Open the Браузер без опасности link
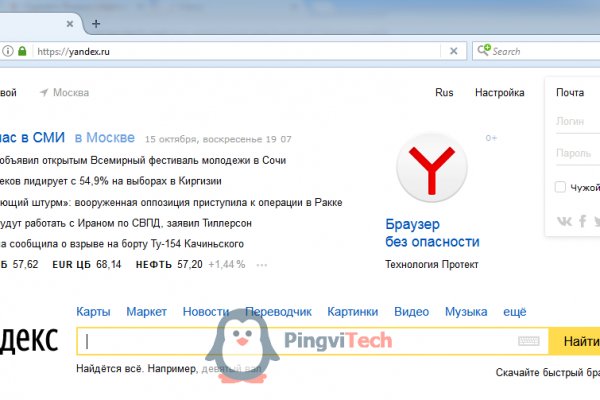 pos(431,234)
